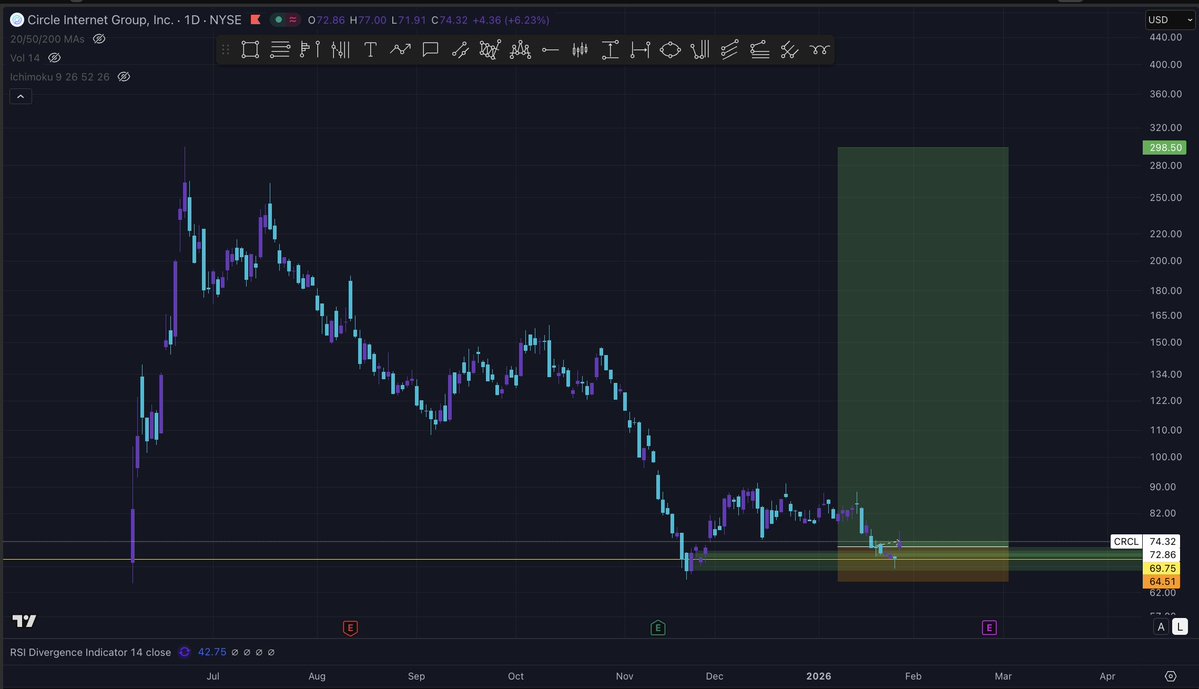Click the 440.00 price axis label
Screen dimensions: 1199x689
pyautogui.click(x=1165, y=37)
